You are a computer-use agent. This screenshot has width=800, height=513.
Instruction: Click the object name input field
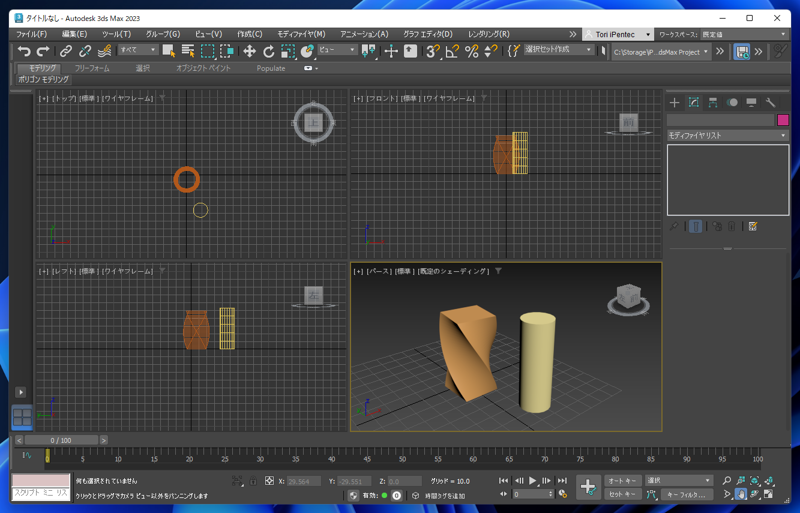coord(720,120)
